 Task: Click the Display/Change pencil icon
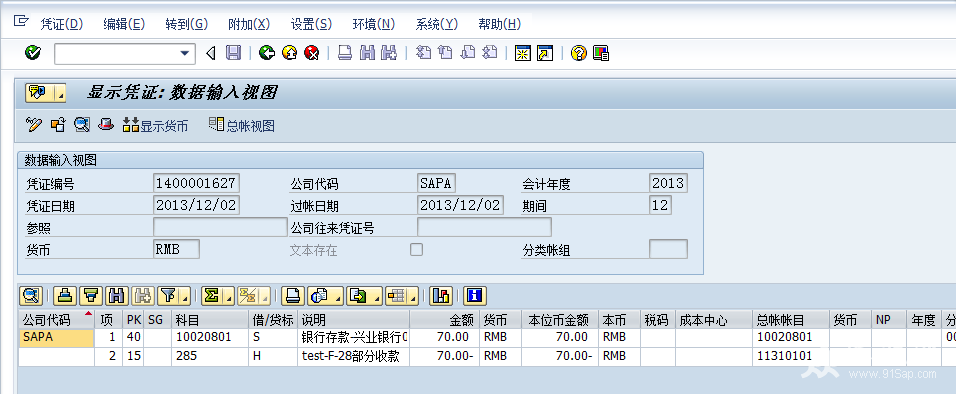[34, 125]
